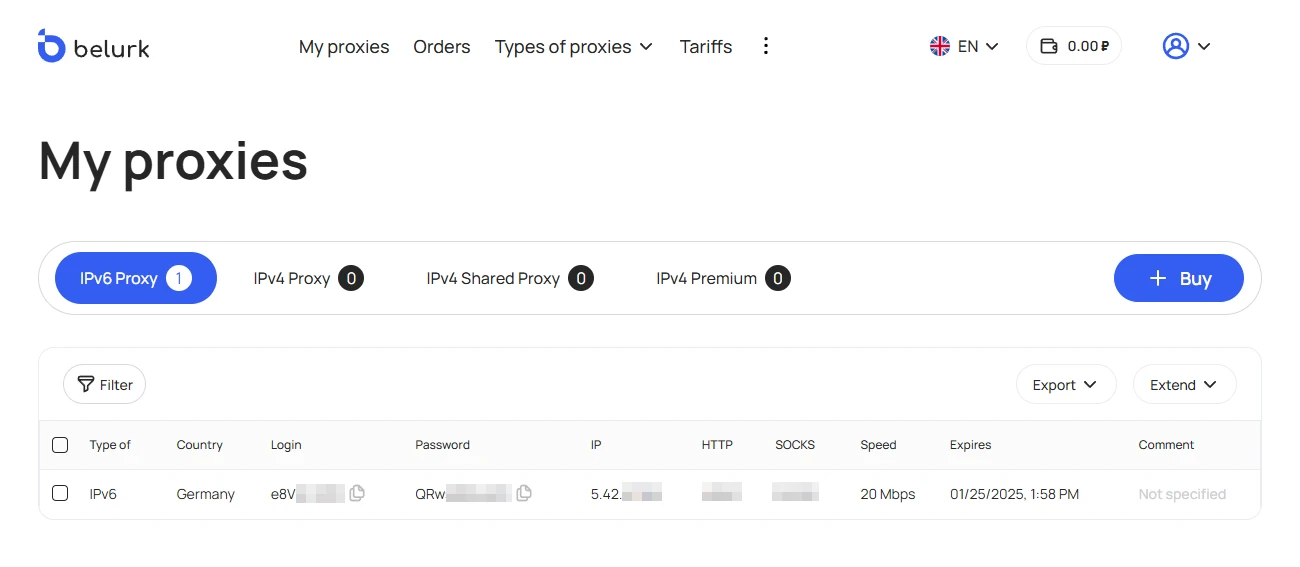The image size is (1300, 567).
Task: Open the user account profile icon
Action: (1176, 46)
